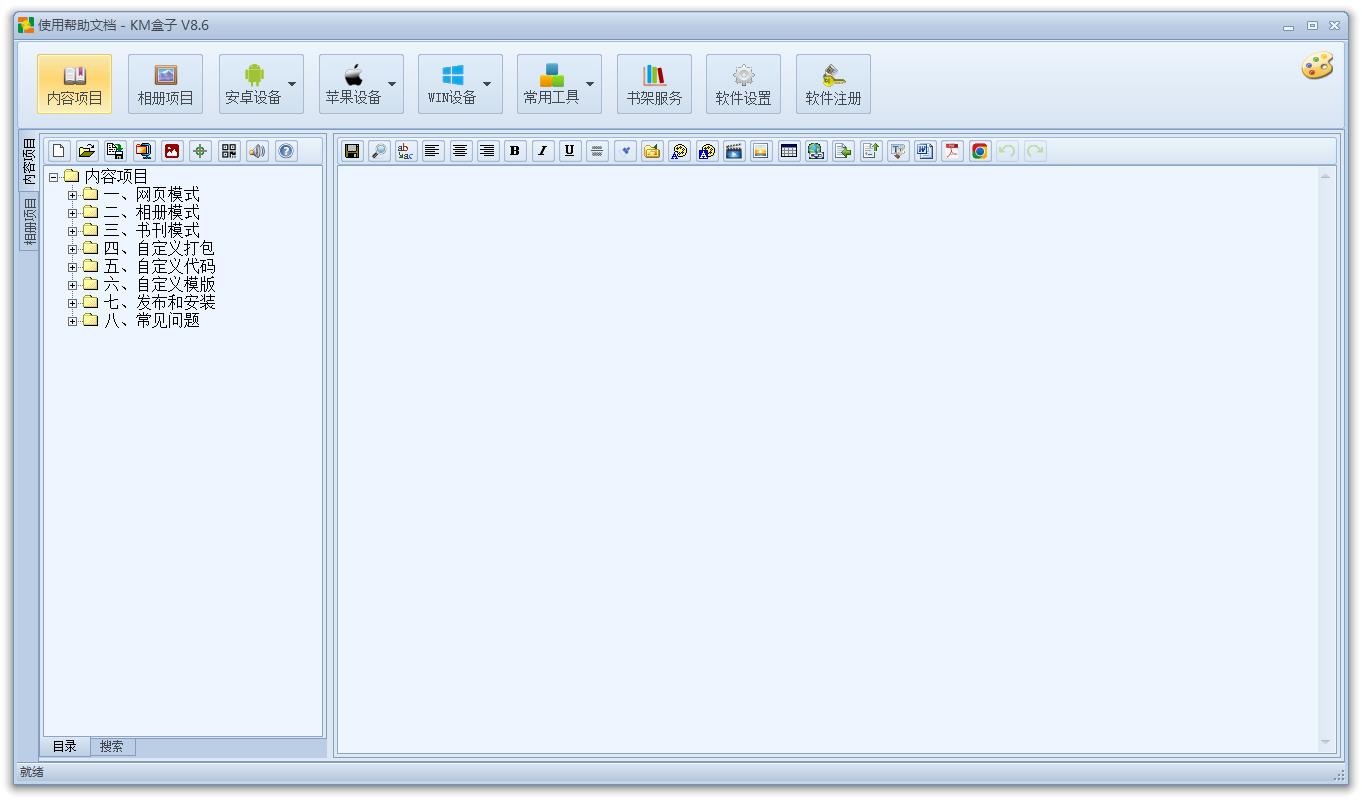Image resolution: width=1362 pixels, height=800 pixels.
Task: Insert a hyperlink using the globe icon
Action: click(x=816, y=151)
